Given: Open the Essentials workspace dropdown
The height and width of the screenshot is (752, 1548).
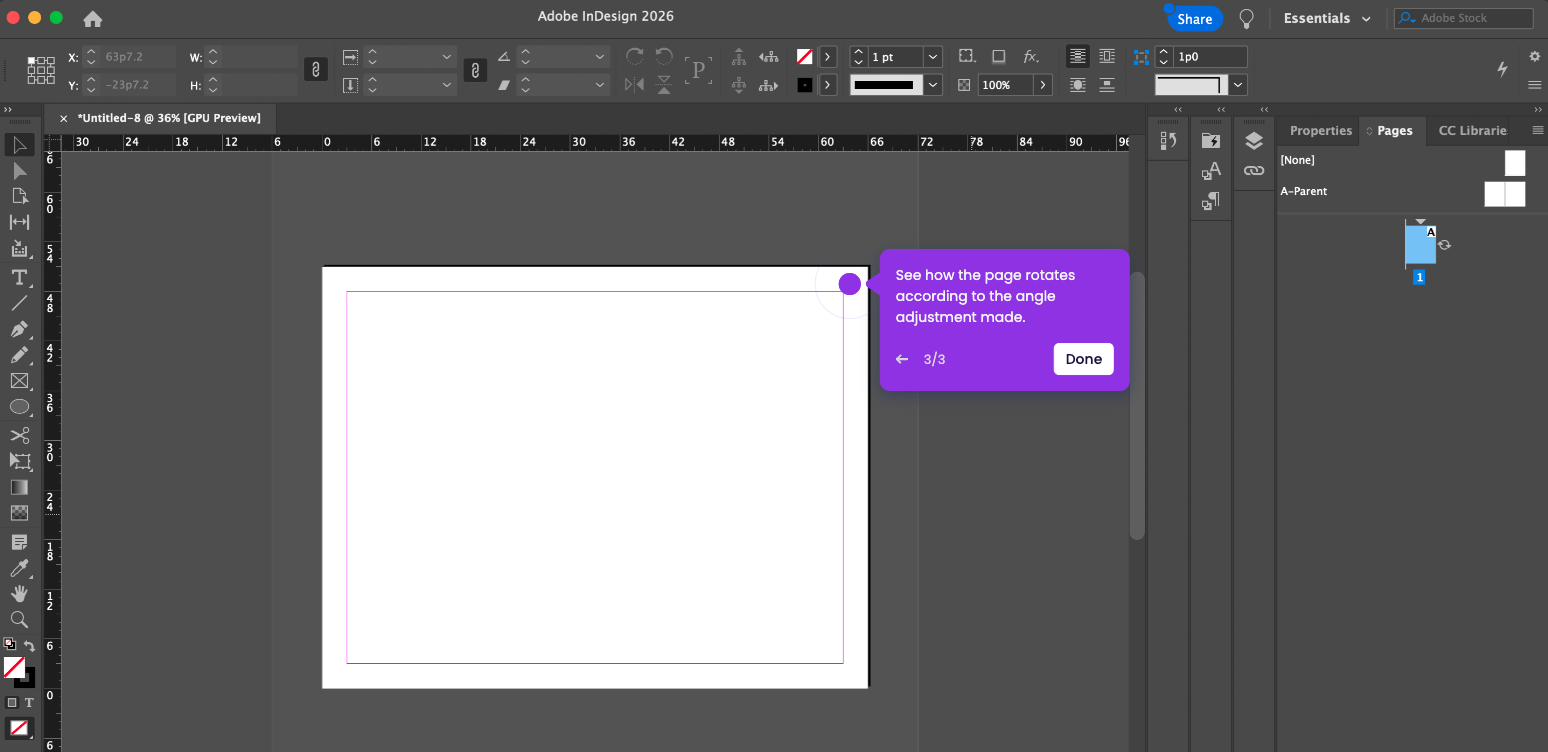Looking at the screenshot, I should tap(1327, 18).
